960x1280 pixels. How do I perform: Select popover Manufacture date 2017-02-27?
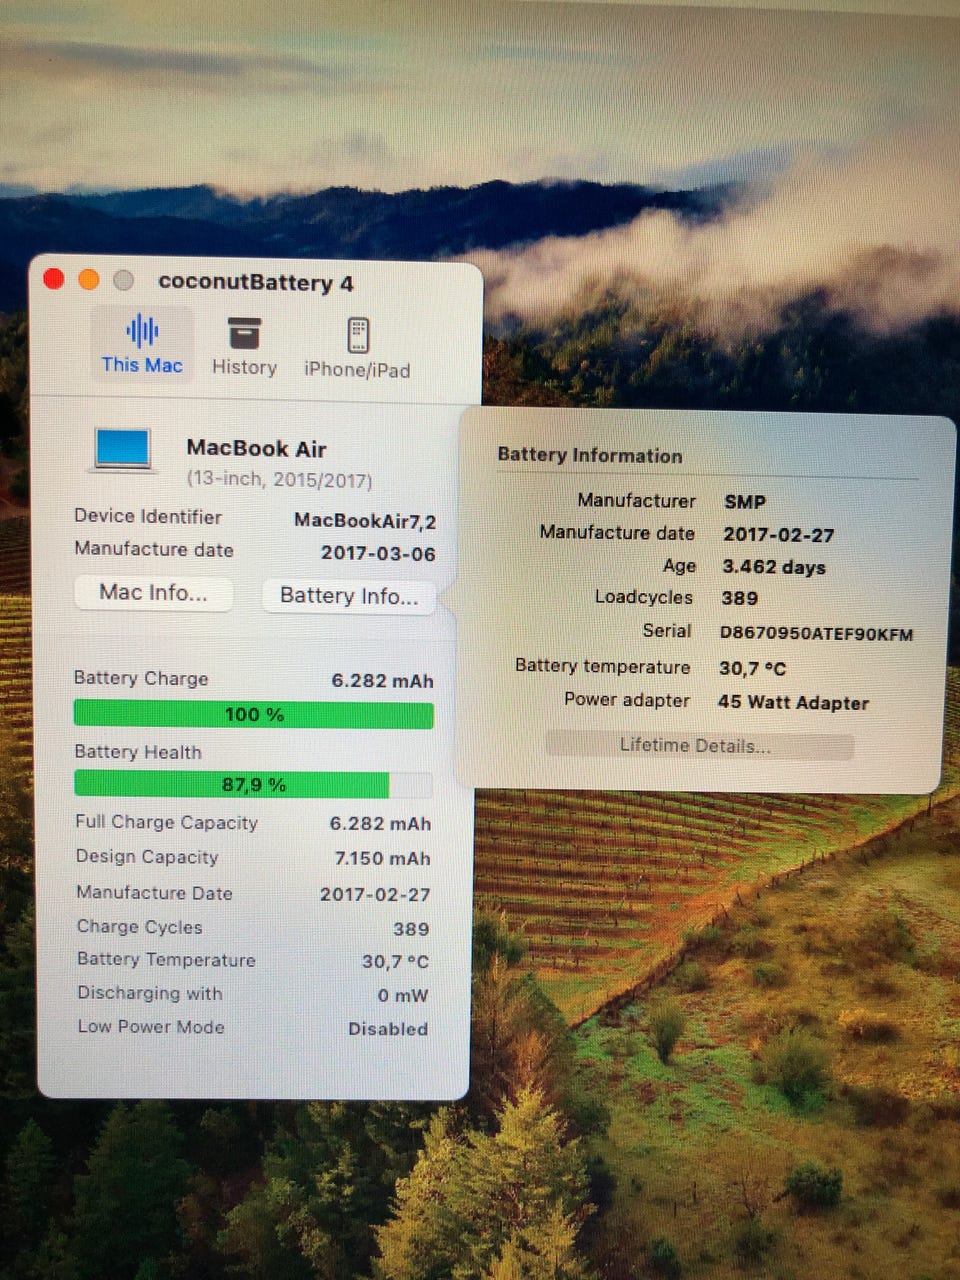pyautogui.click(x=779, y=535)
